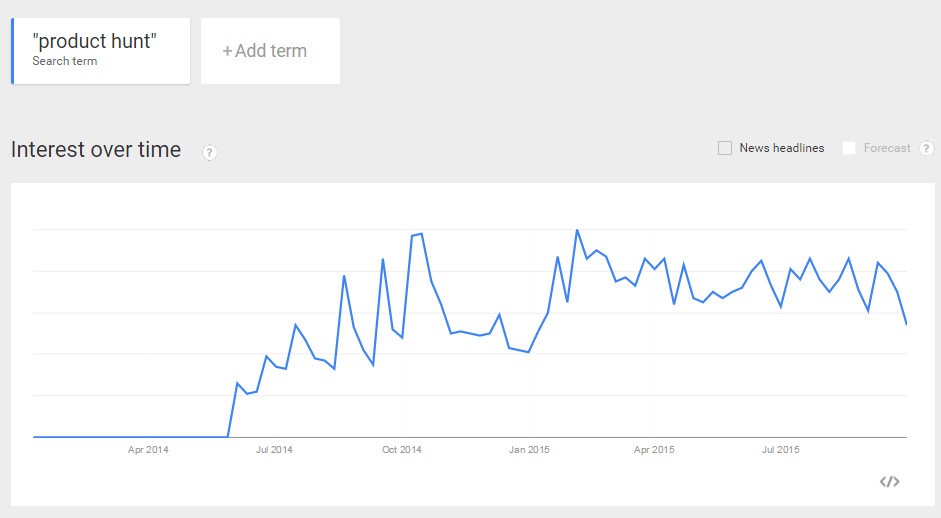Click help icon beside Interest over time
941x518 pixels.
pos(210,153)
